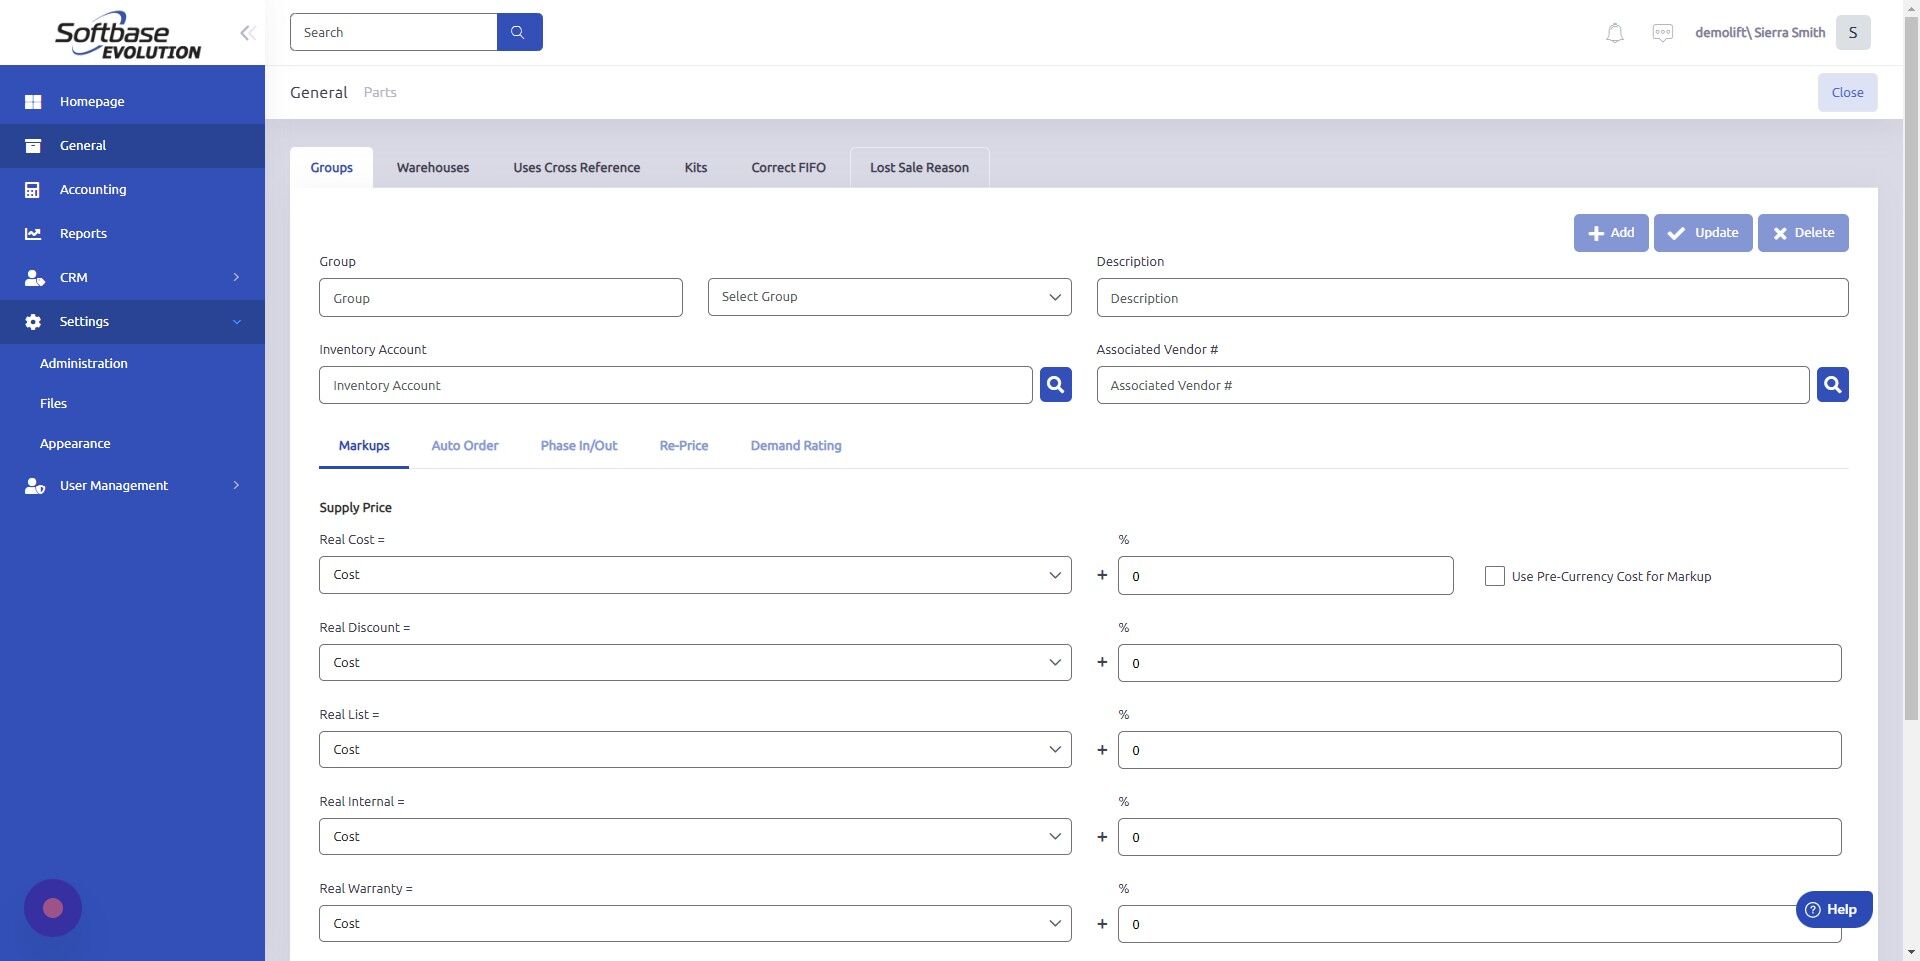Enable Use Pre-Currency Cost for Markup
The width and height of the screenshot is (1920, 961).
[x=1494, y=575]
